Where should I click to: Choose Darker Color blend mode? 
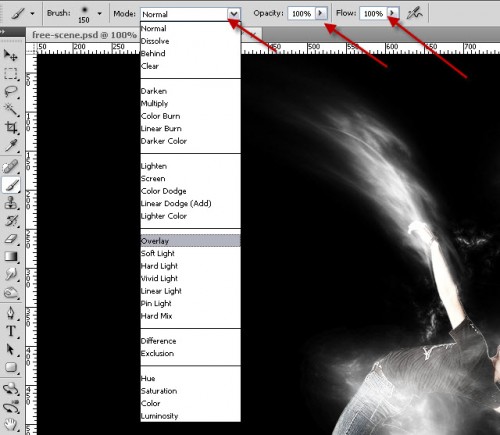point(190,141)
